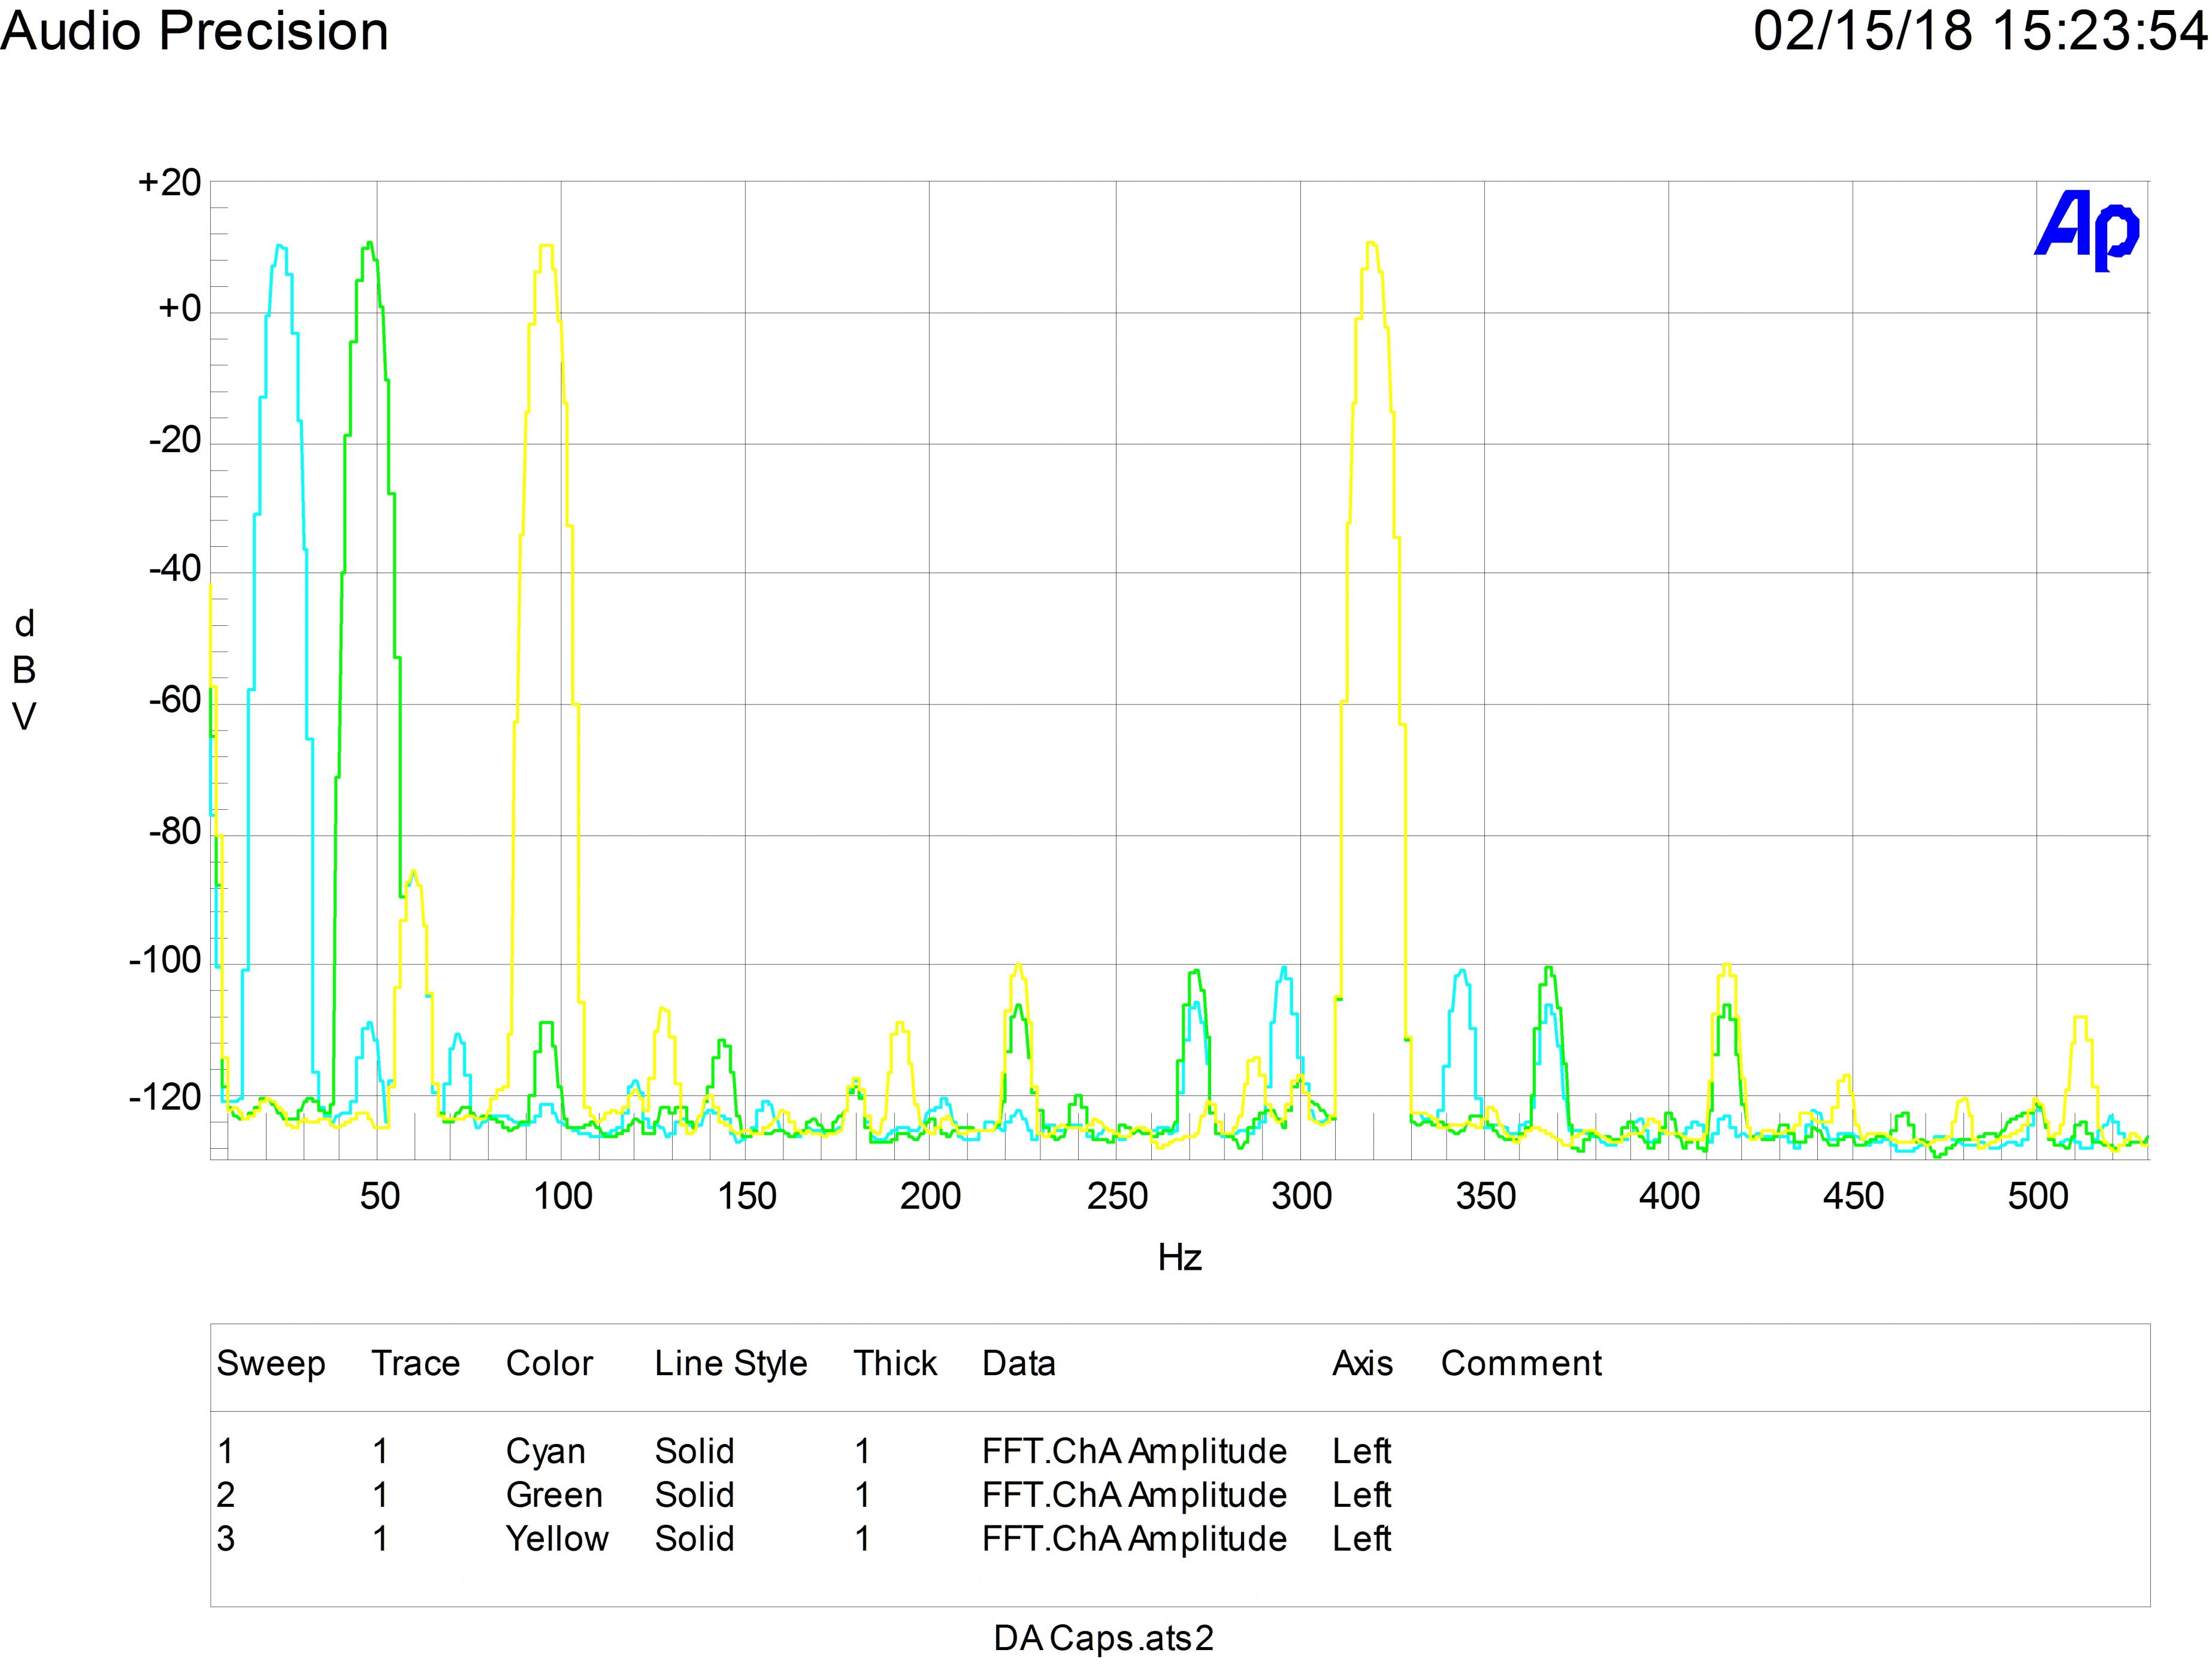Click the '150' x-axis tick label
The image size is (2212, 1677).
coord(747,1196)
